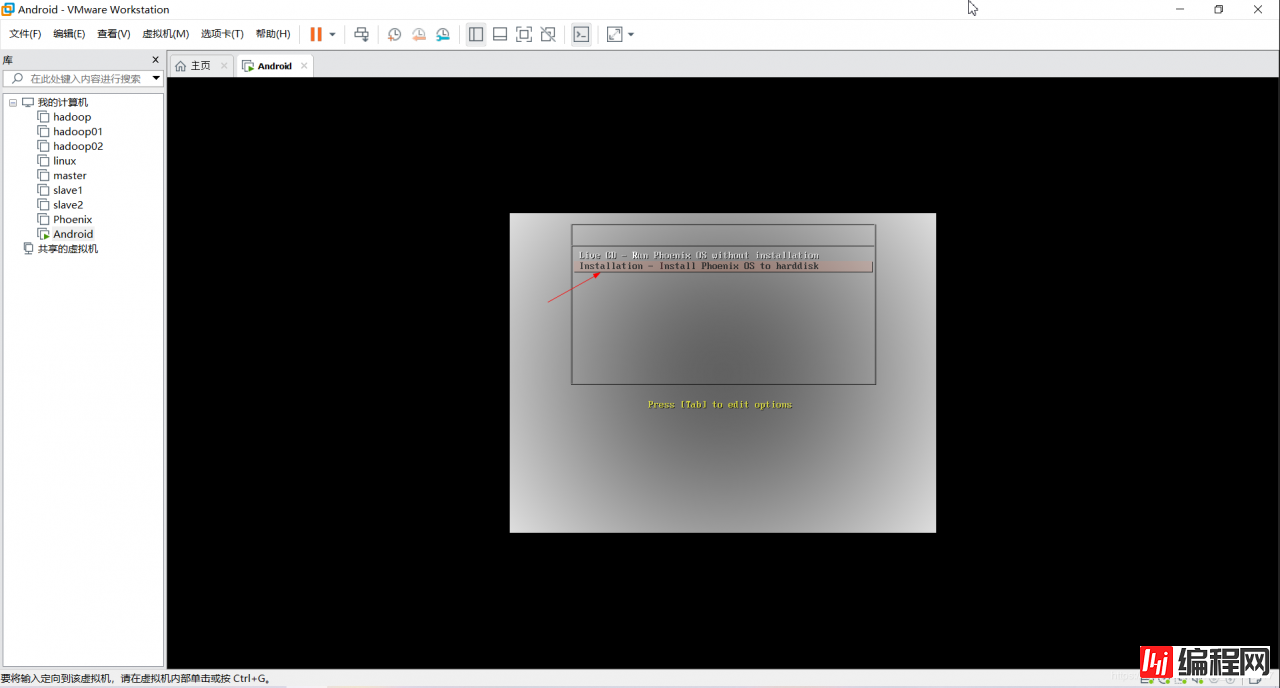1280x688 pixels.
Task: Click the running Android VM icon in tree
Action: click(43, 234)
